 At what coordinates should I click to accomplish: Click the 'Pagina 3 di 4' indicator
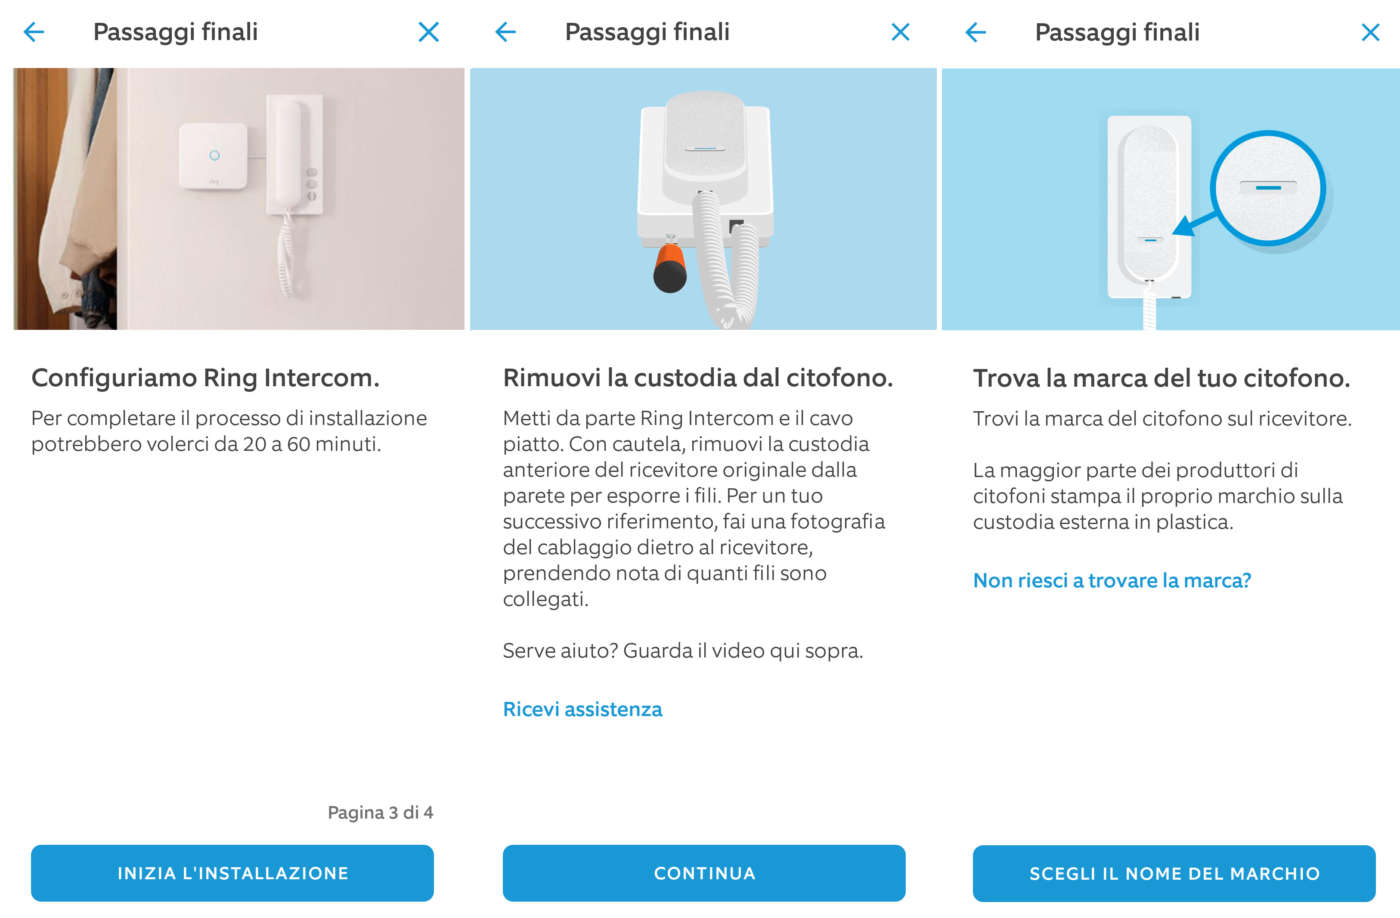click(380, 812)
